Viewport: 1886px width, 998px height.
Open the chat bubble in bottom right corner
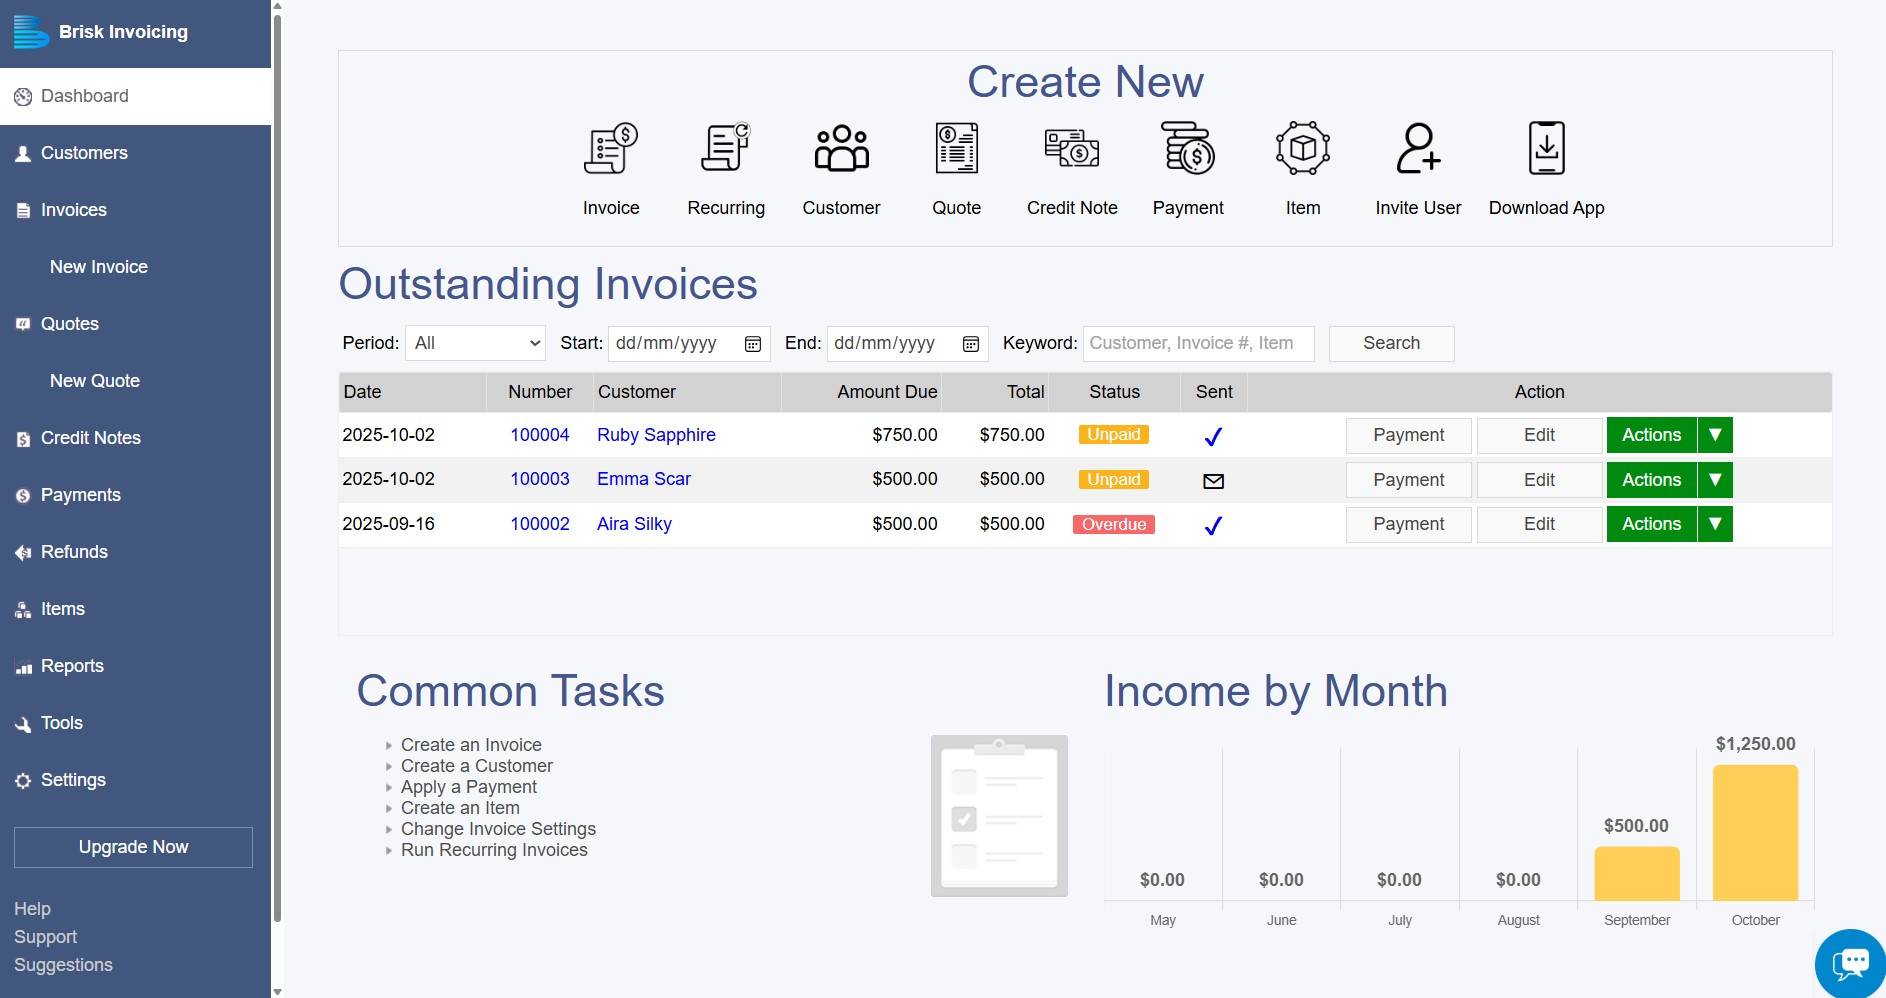(x=1851, y=963)
